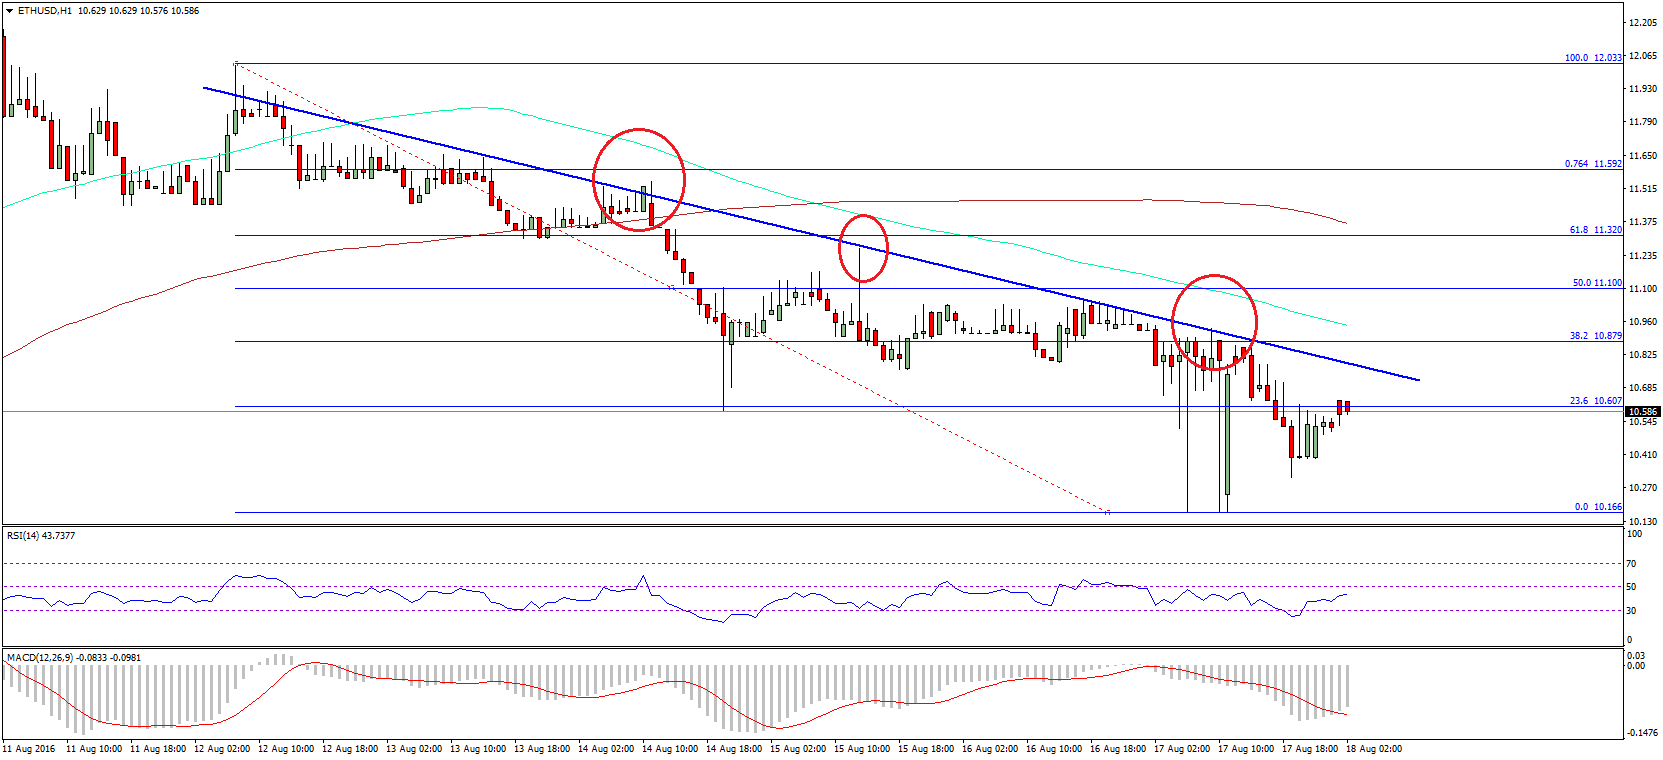Screen dimensions: 1663x760
Task: Select the 23.6 10.607 Fibonacci level label
Action: point(1595,401)
